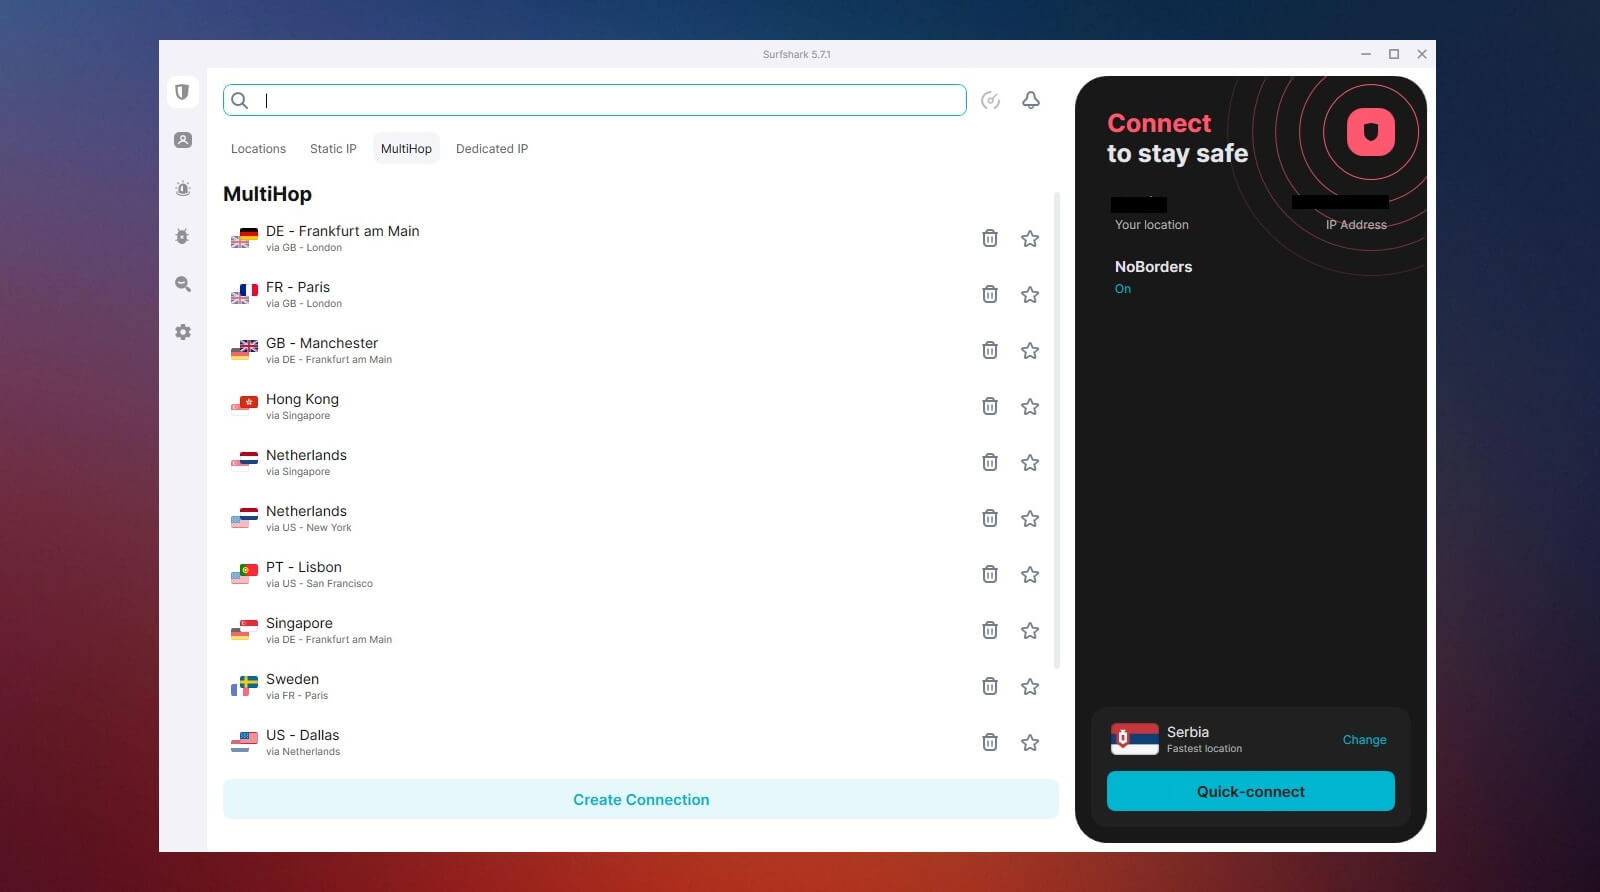This screenshot has width=1600, height=892.
Task: Open Settings gear in sidebar
Action: pos(182,332)
